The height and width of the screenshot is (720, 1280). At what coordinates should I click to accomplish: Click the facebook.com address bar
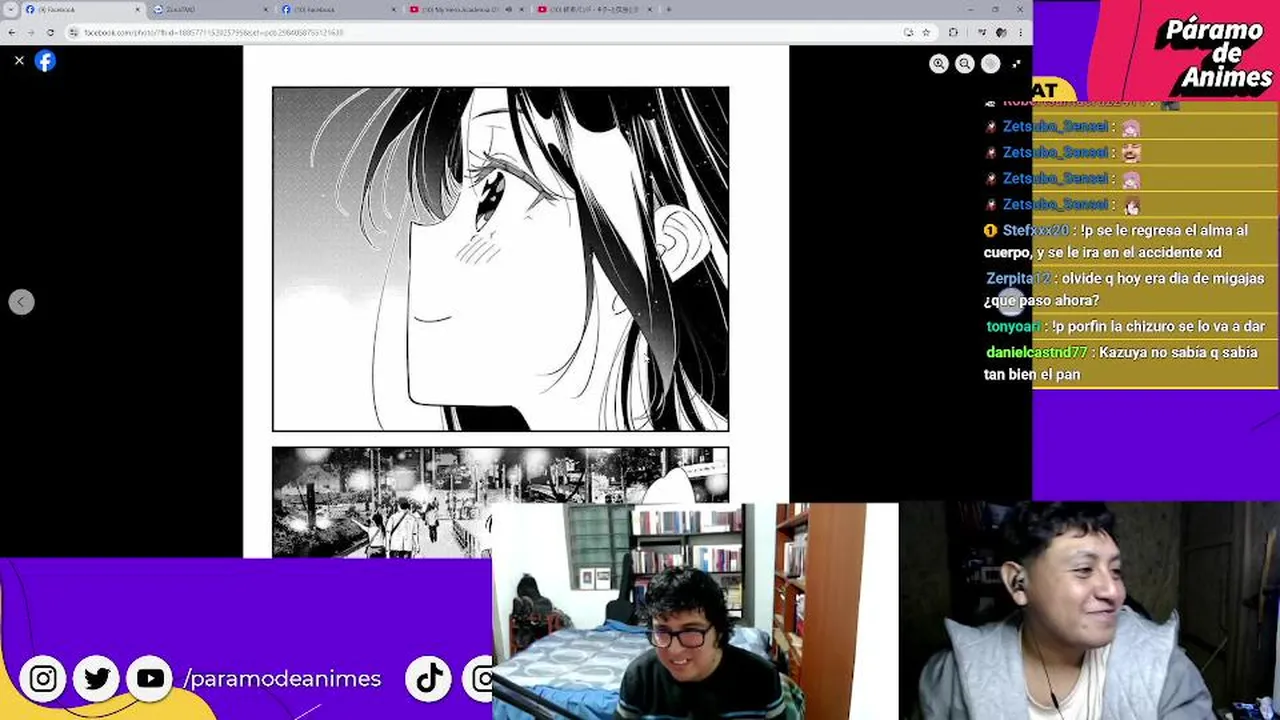490,32
